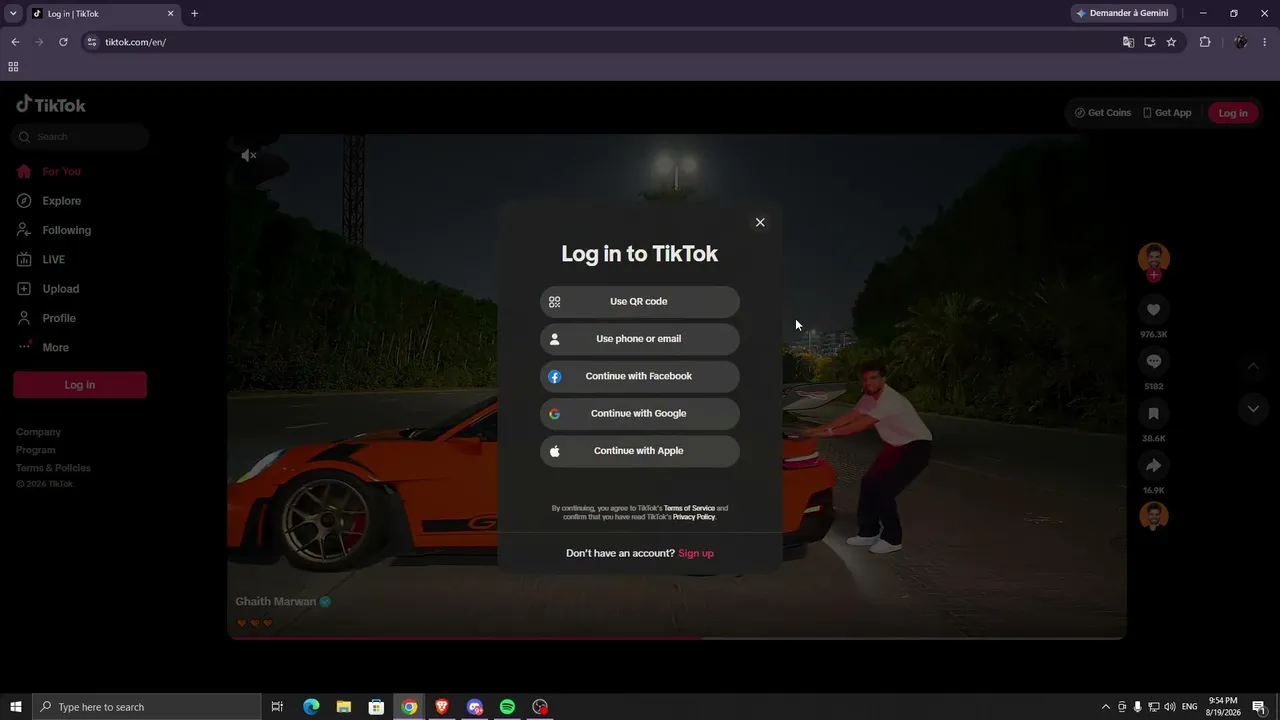
Task: View site information icon in address bar
Action: pos(92,42)
